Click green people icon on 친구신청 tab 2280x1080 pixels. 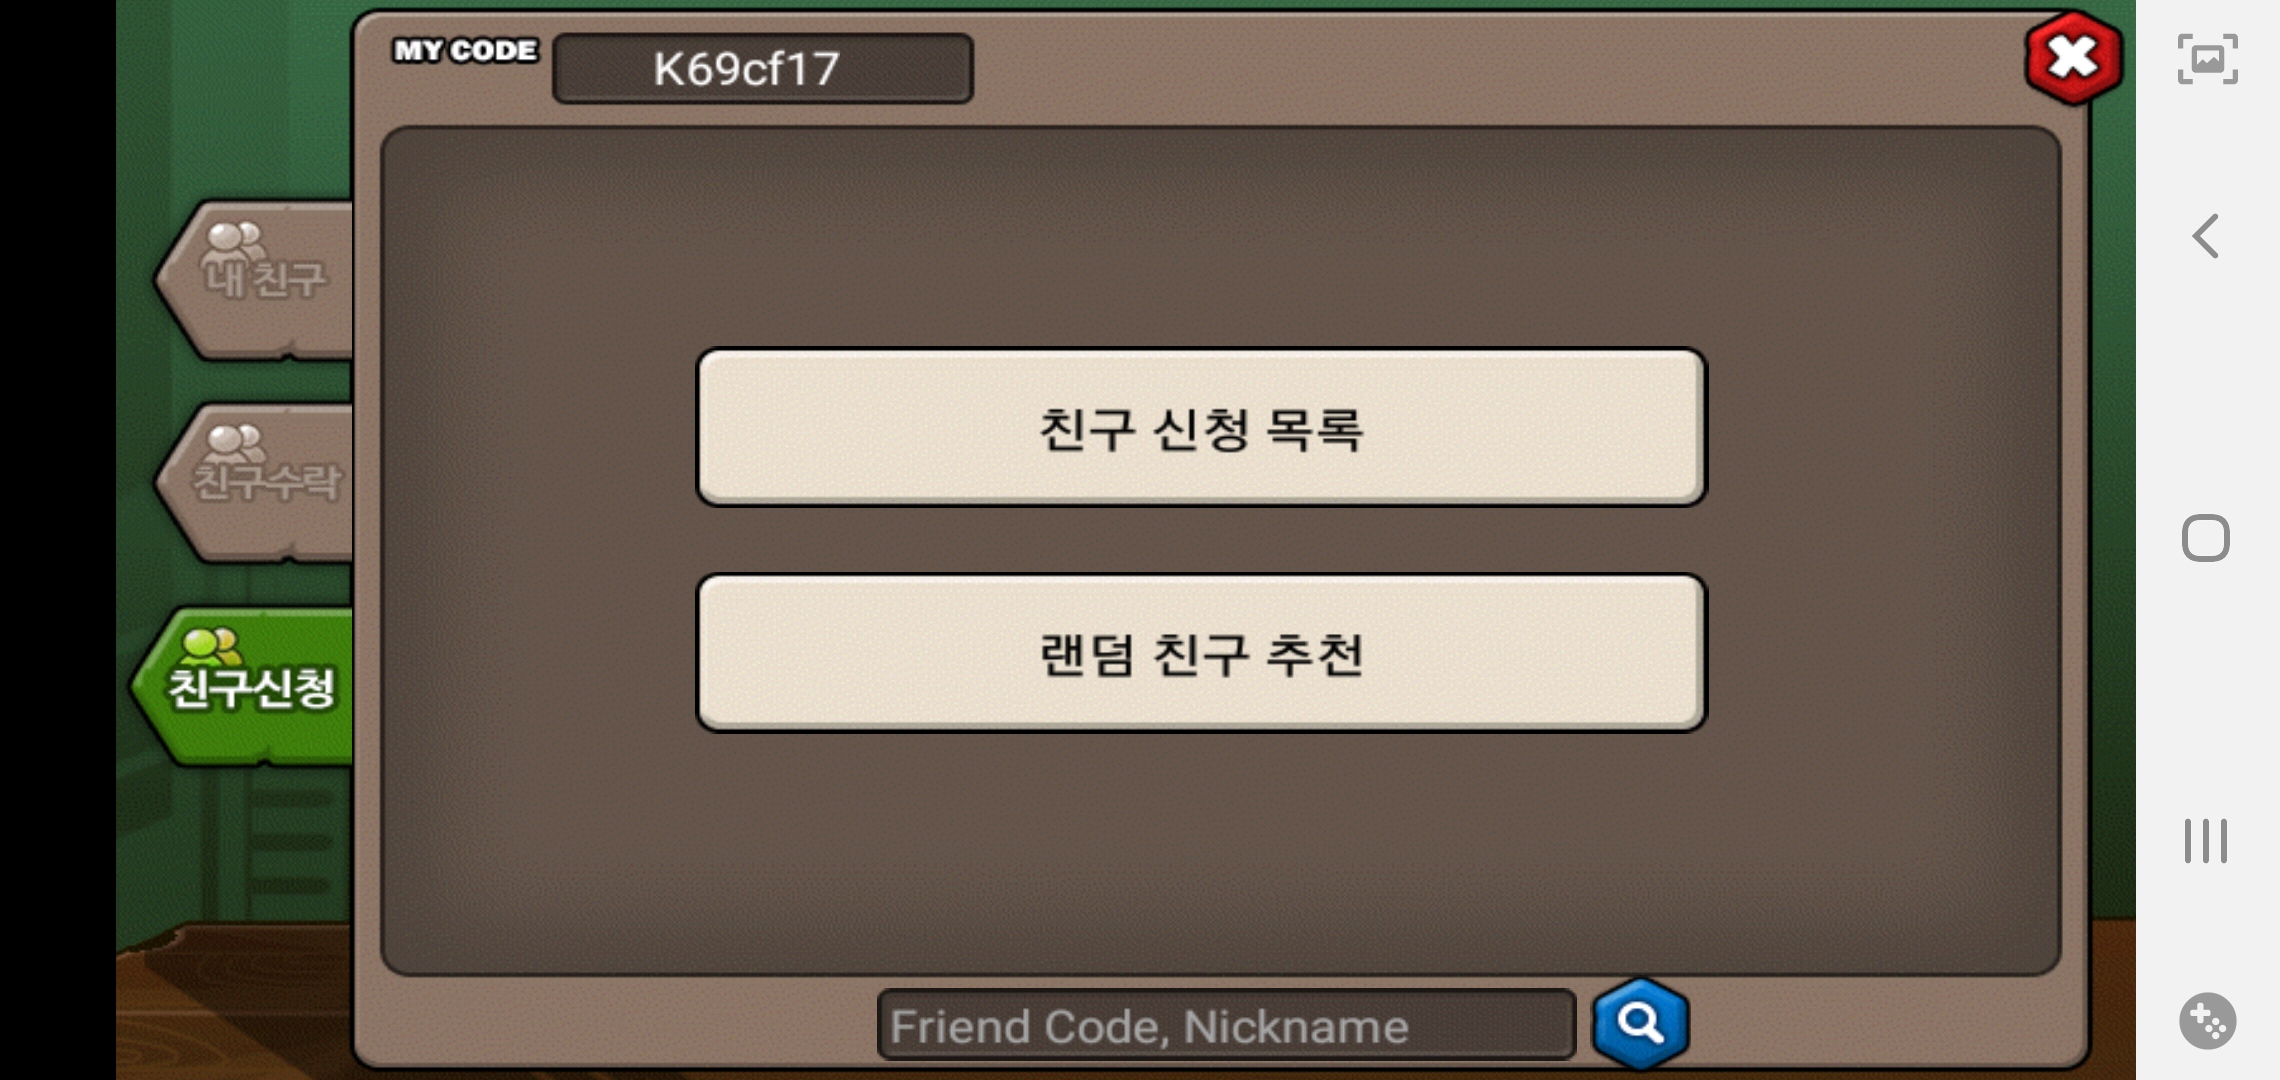pyautogui.click(x=211, y=646)
